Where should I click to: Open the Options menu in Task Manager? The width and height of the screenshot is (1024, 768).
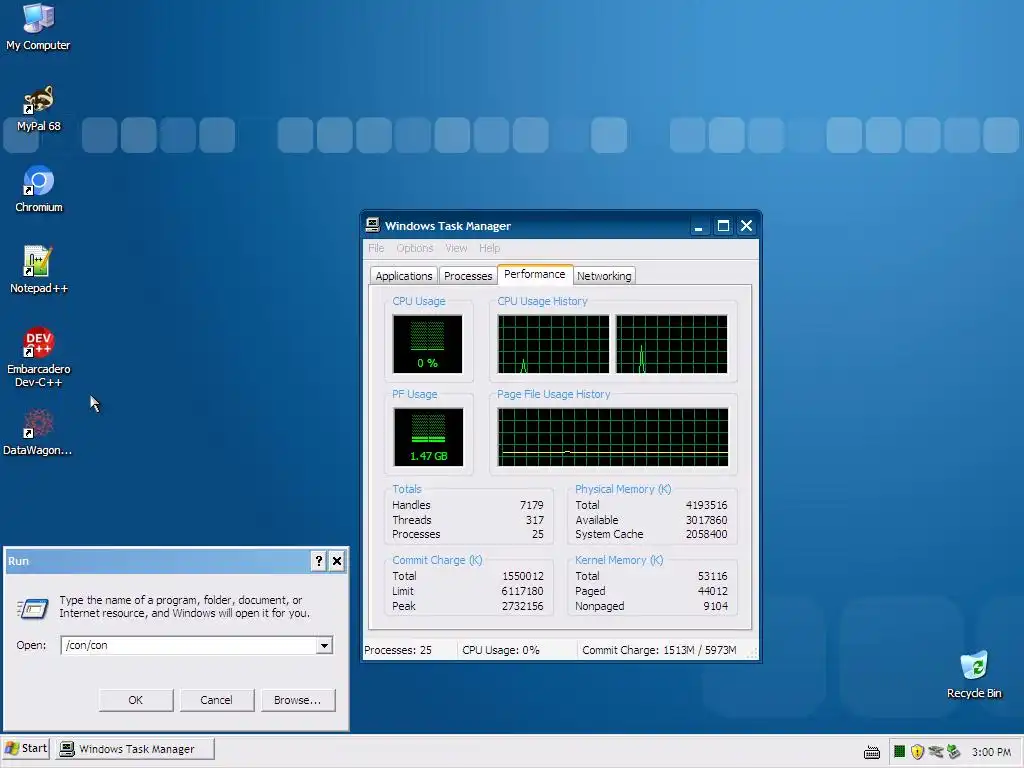coord(415,248)
